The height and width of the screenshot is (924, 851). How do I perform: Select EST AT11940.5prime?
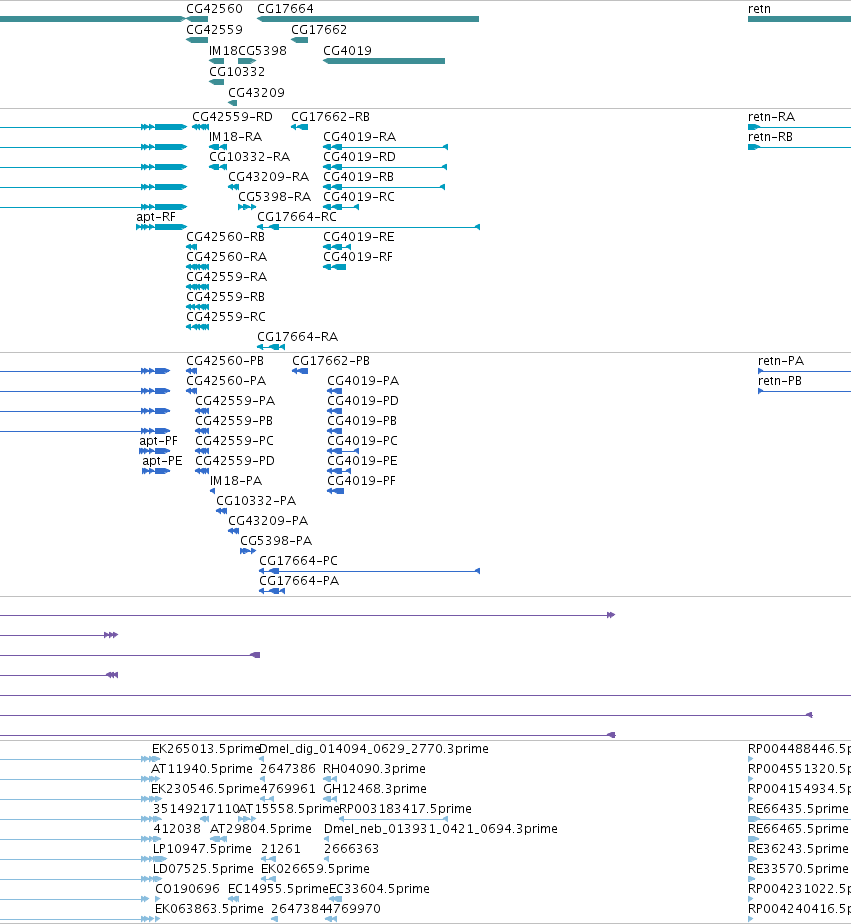pos(202,768)
